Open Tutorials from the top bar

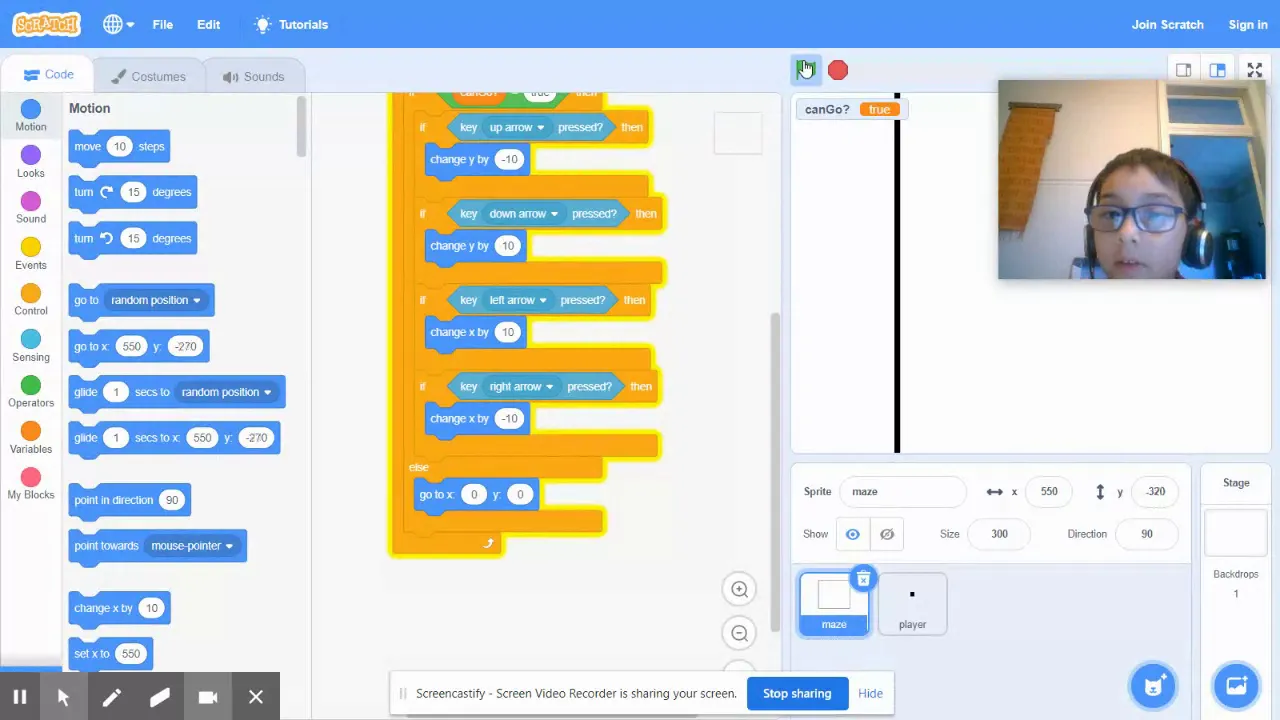(x=291, y=24)
